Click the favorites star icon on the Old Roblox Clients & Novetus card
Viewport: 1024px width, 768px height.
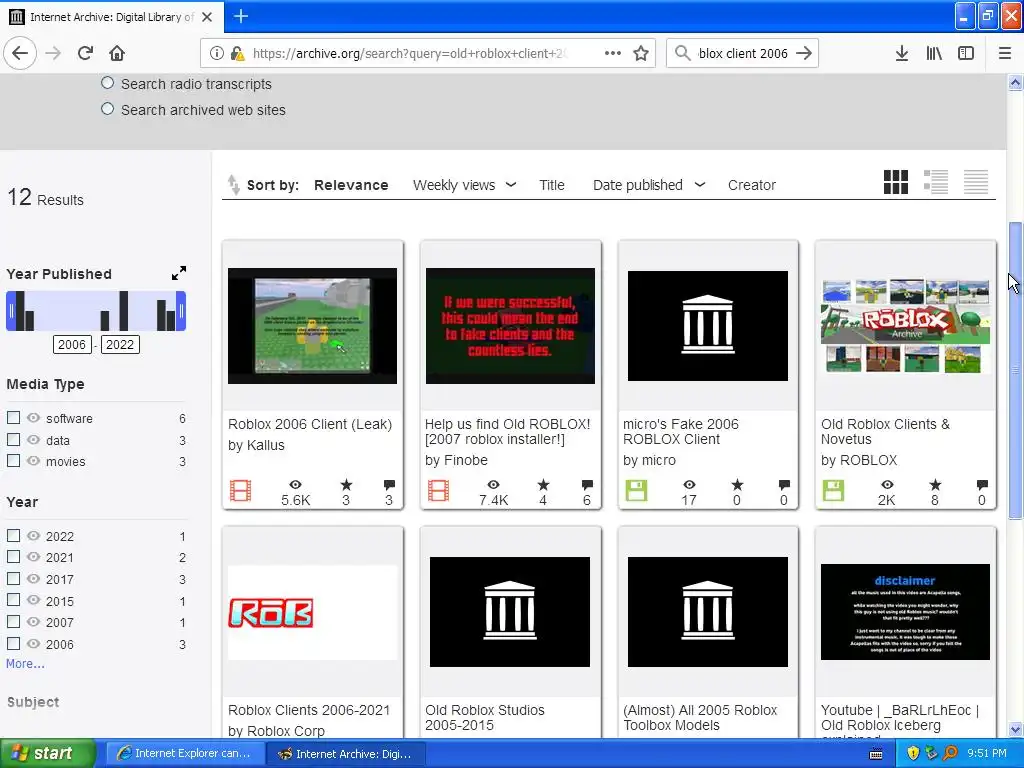tap(935, 485)
